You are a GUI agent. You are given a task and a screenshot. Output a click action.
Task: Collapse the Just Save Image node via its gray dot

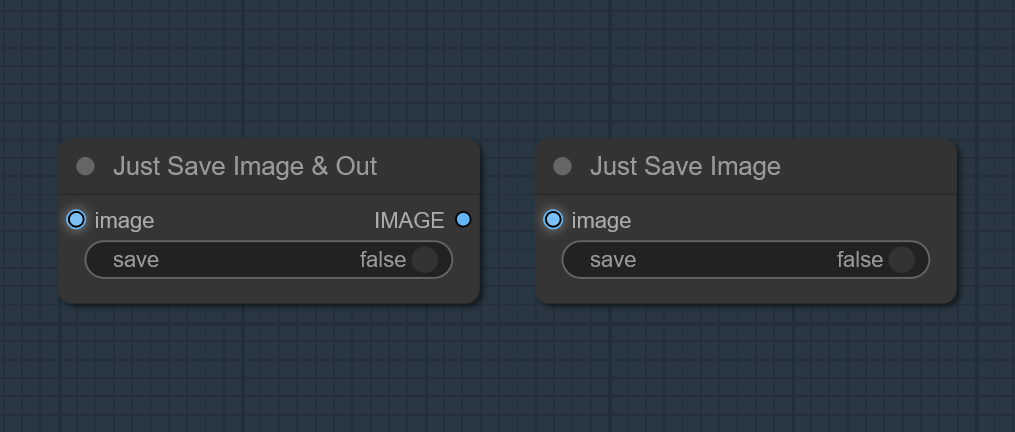point(563,166)
